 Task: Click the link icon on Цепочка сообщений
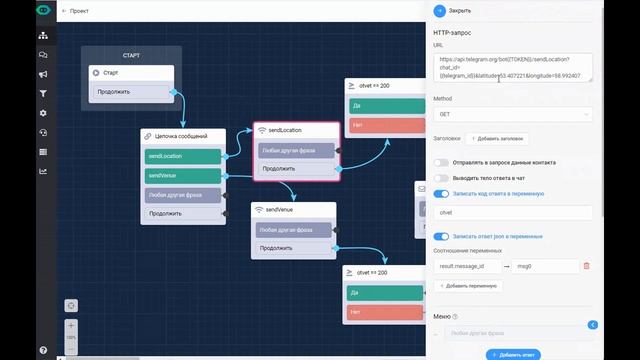coord(148,136)
